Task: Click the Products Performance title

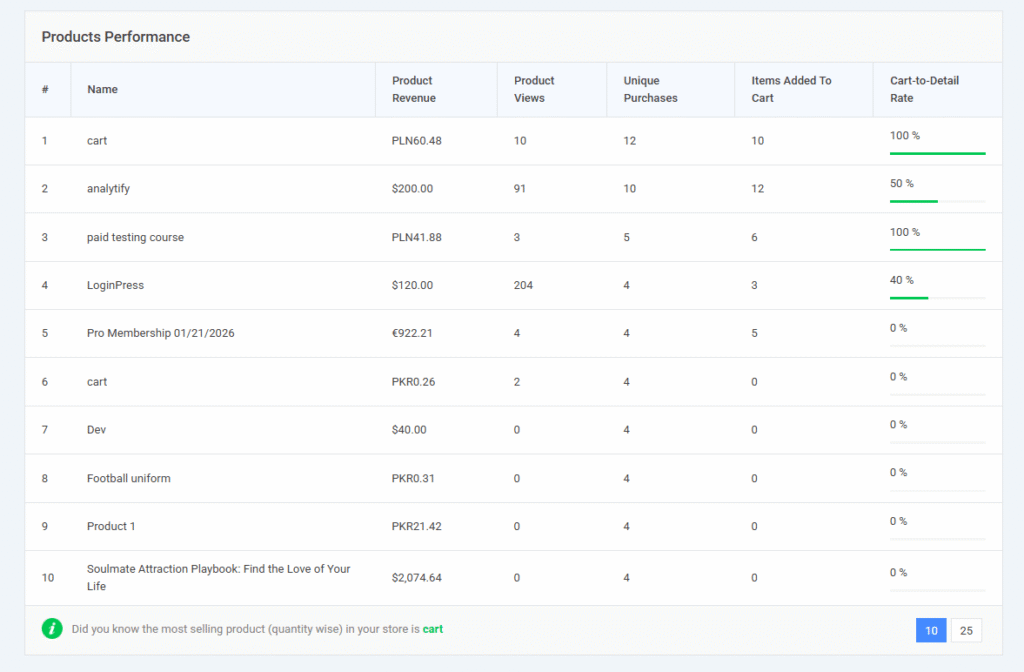Action: point(116,37)
